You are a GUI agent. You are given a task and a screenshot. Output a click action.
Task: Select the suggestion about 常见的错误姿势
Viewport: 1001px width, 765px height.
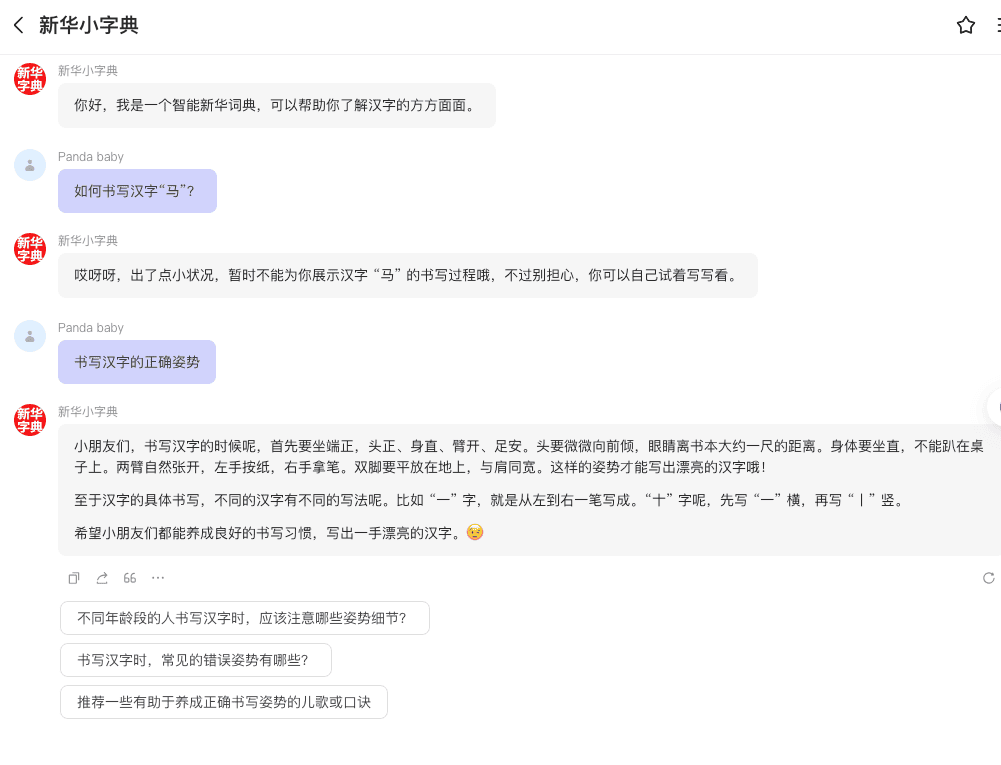195,660
